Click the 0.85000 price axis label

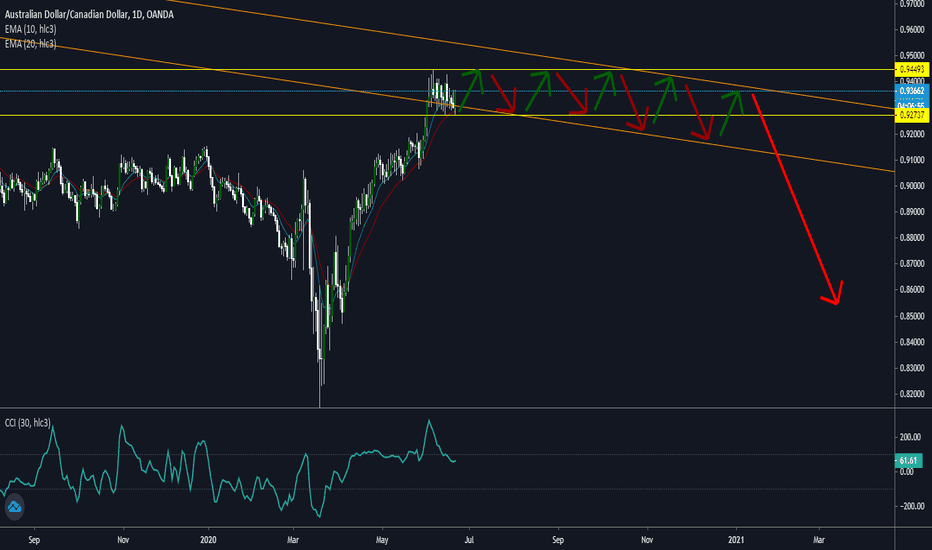tap(912, 316)
